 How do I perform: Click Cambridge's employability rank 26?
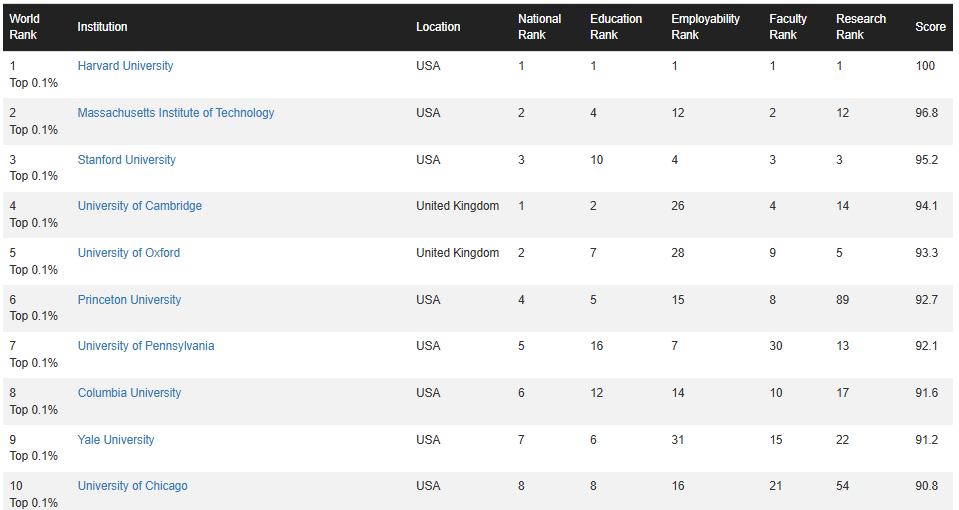point(678,206)
